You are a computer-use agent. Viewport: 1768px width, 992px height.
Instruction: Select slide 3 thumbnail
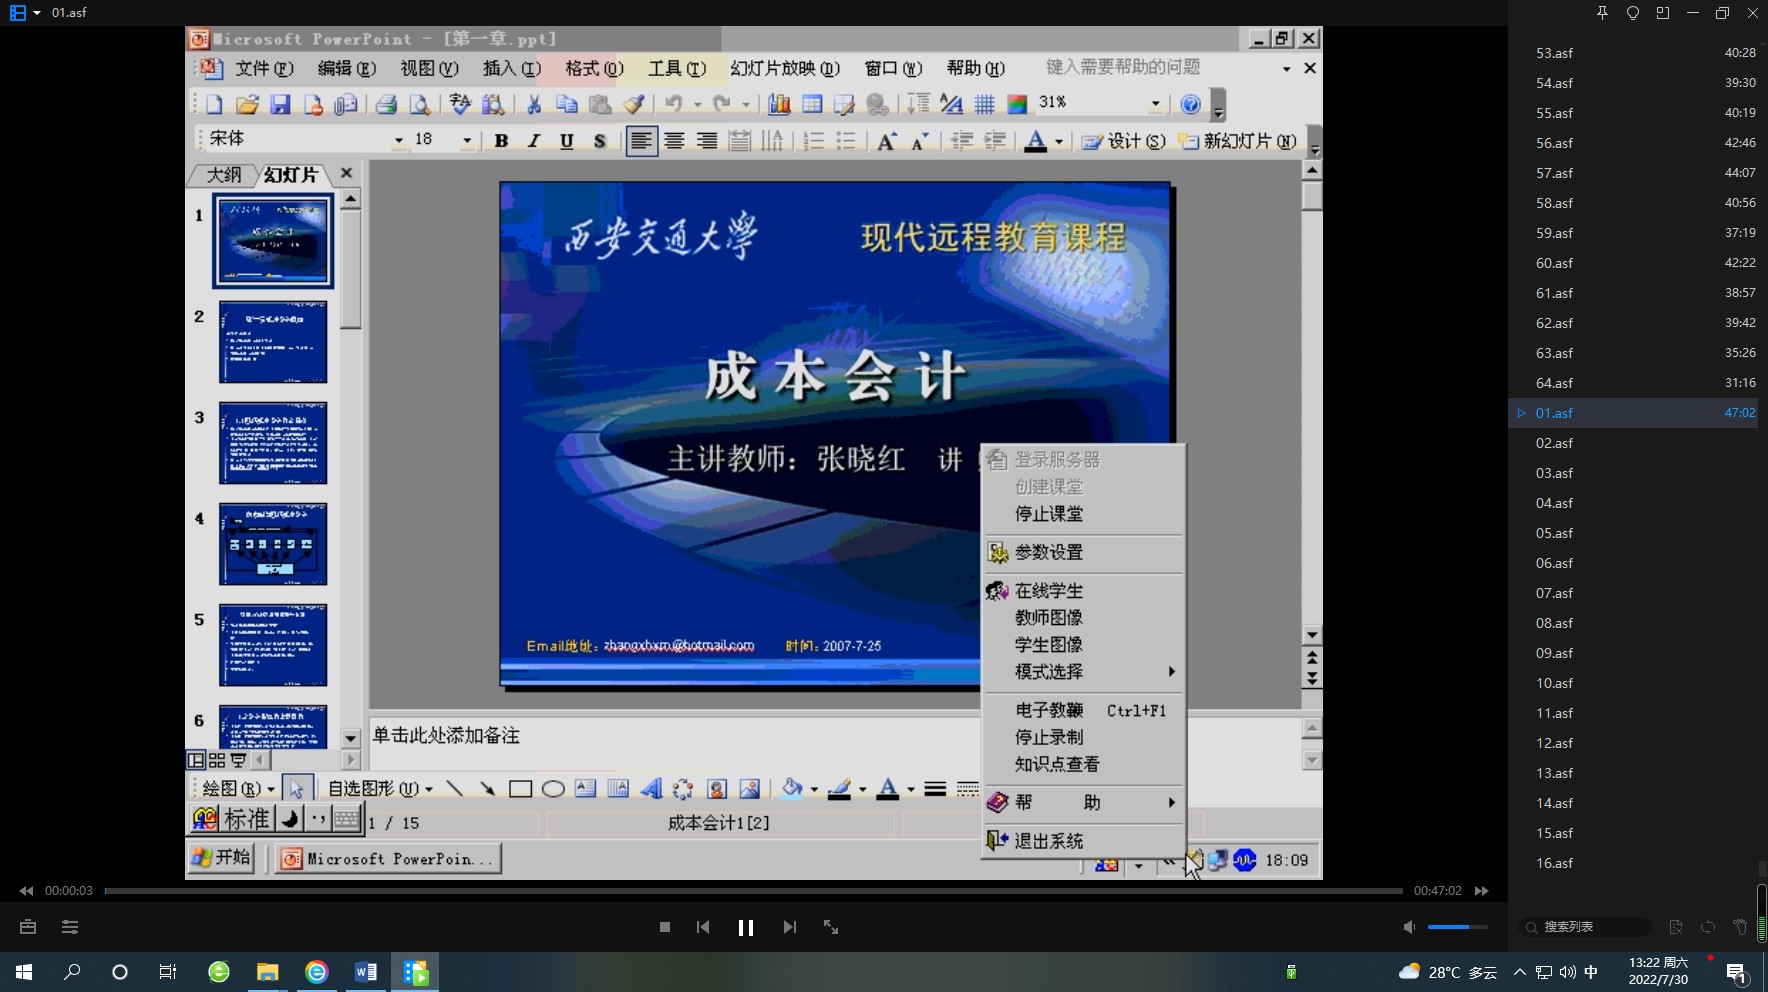click(273, 443)
